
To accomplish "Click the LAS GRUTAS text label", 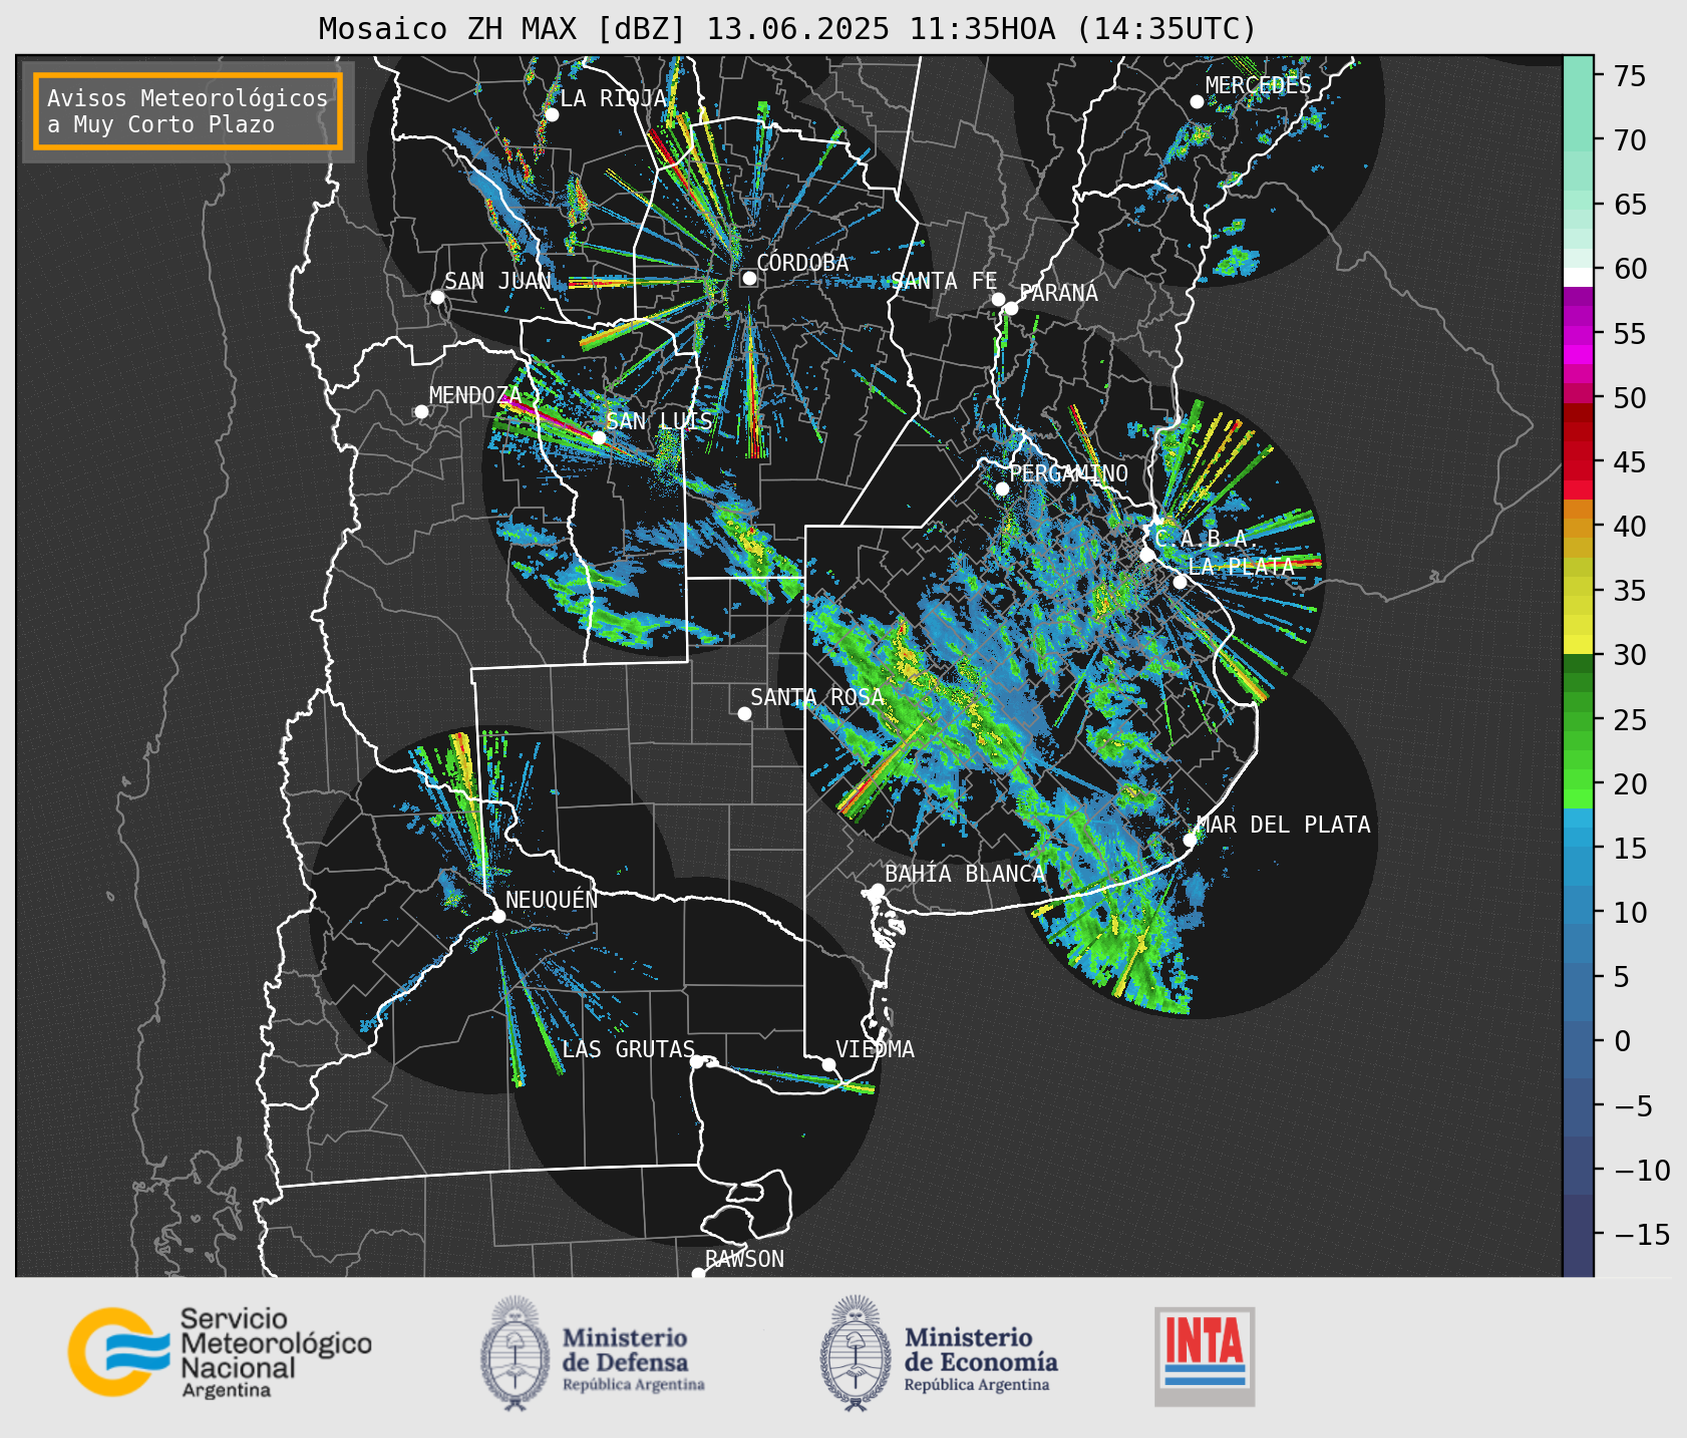I will [x=628, y=1050].
